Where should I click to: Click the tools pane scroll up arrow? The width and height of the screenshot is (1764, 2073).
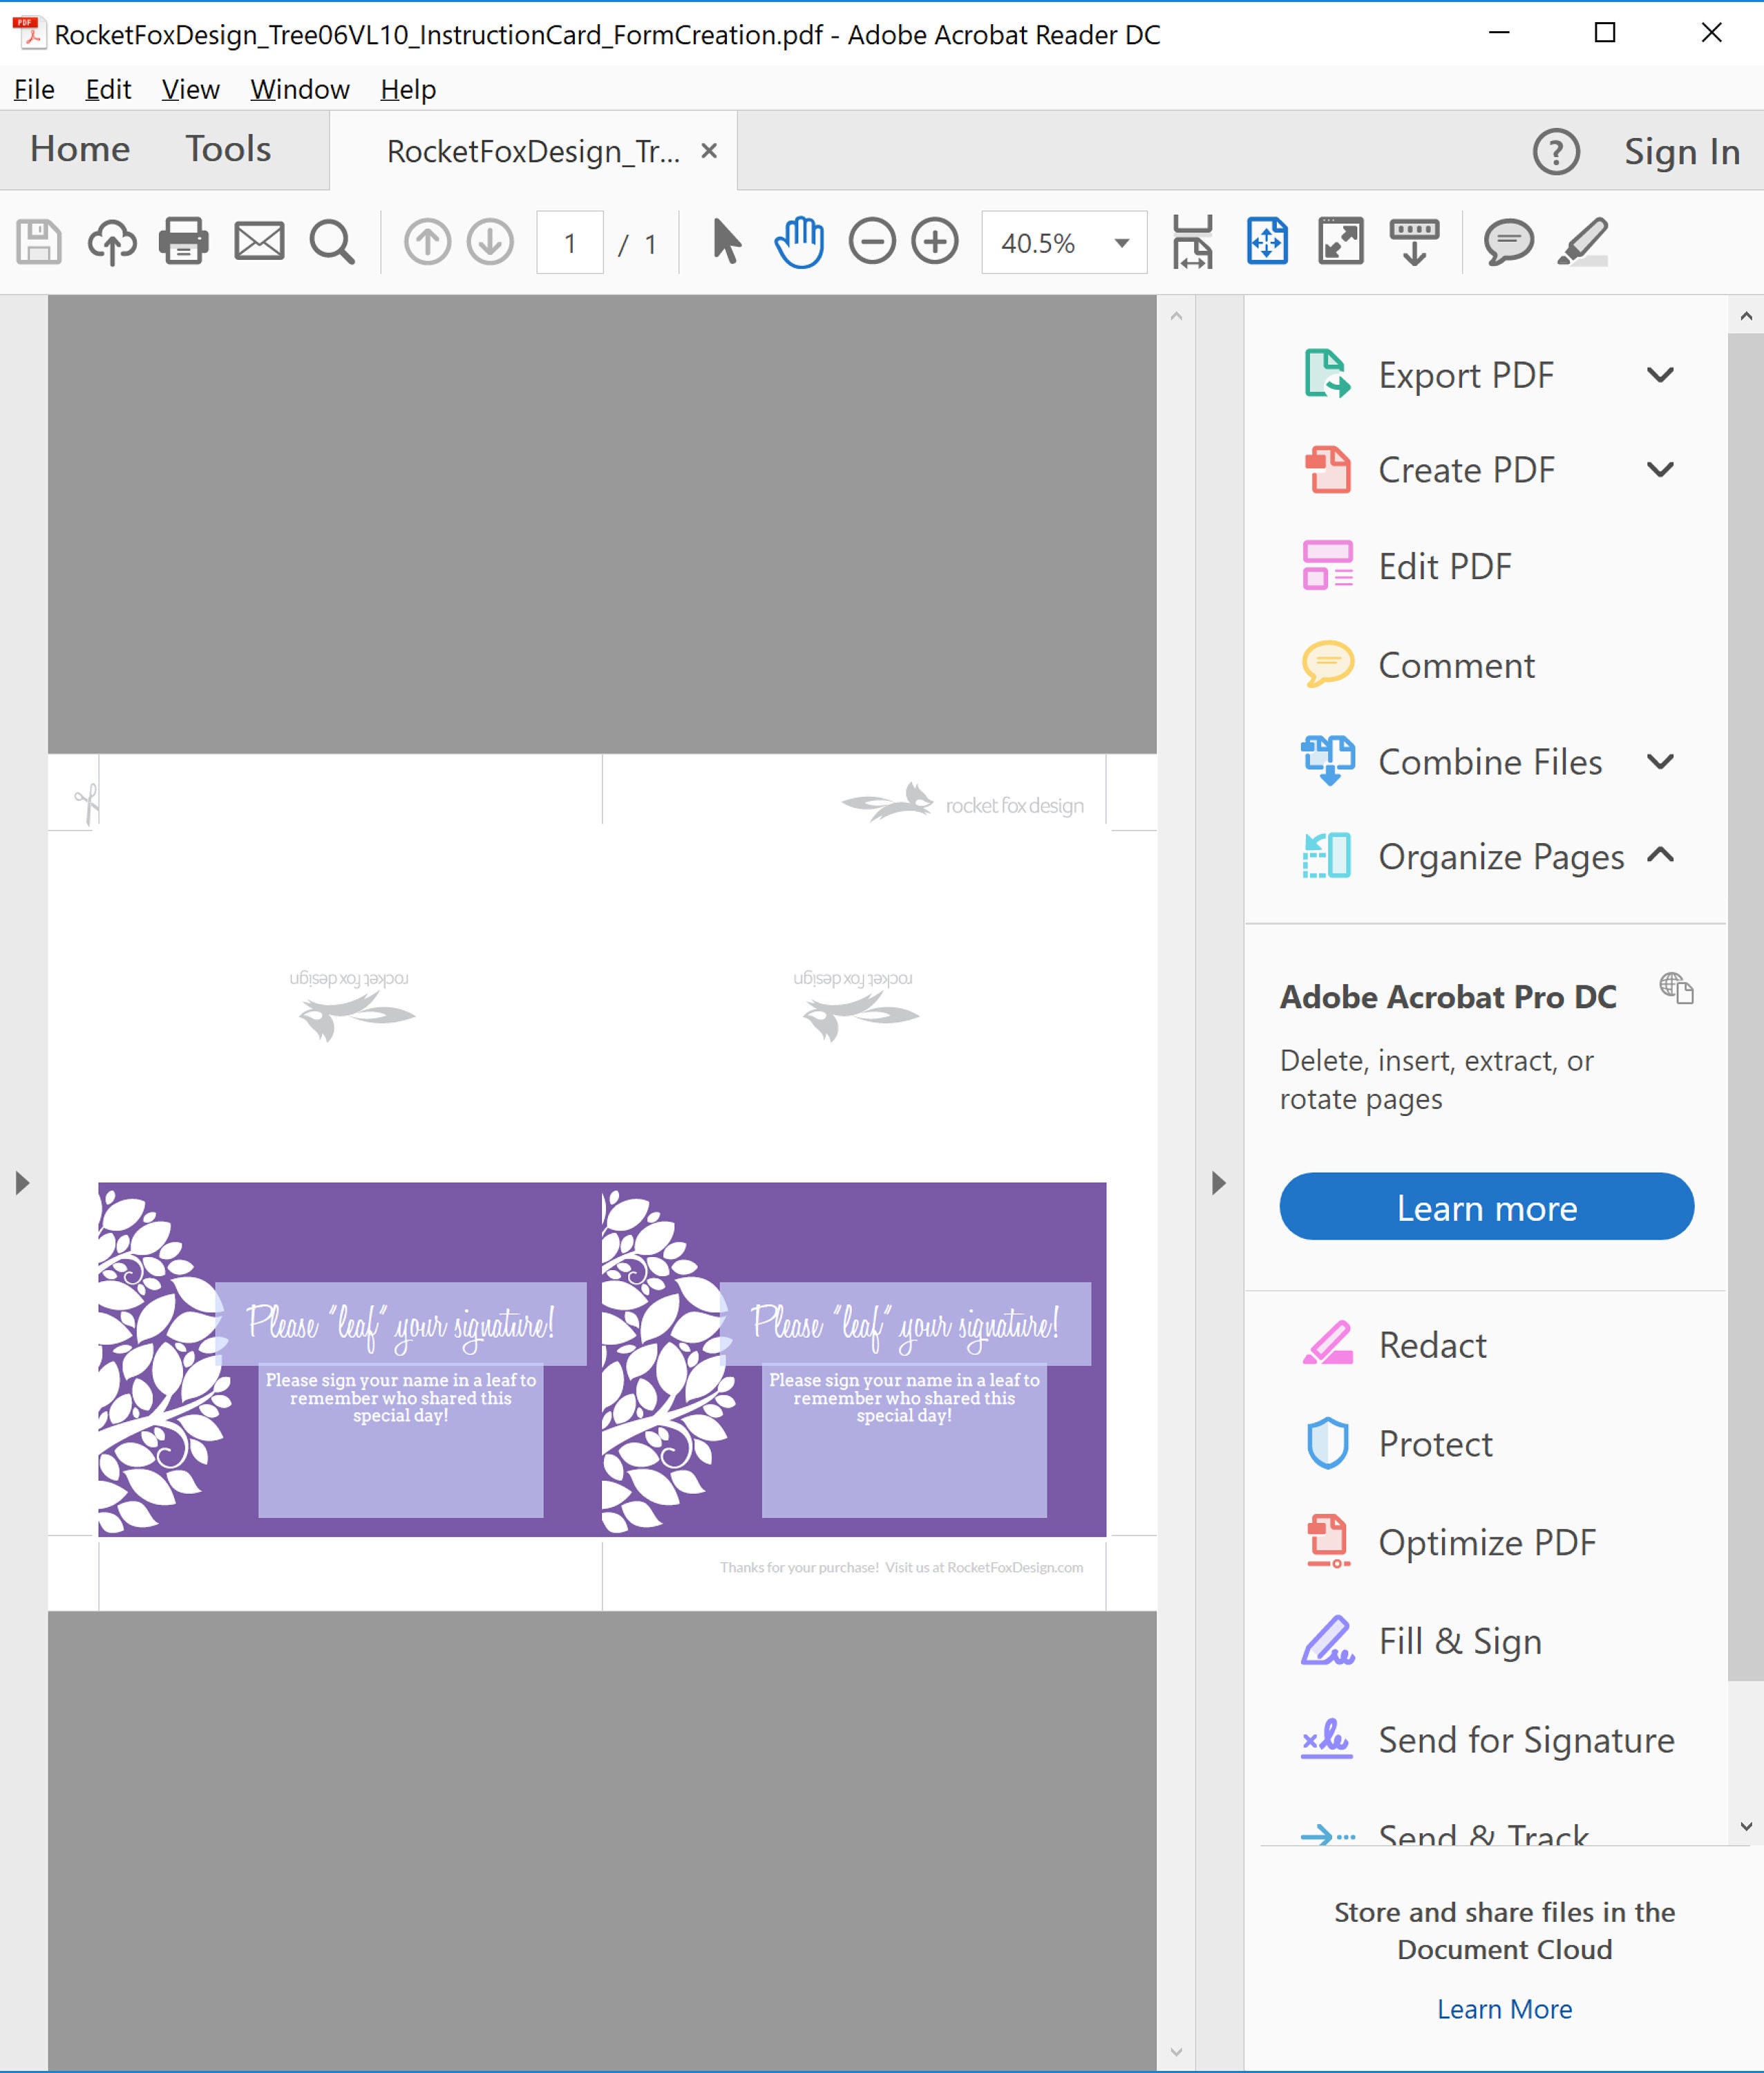[1745, 316]
